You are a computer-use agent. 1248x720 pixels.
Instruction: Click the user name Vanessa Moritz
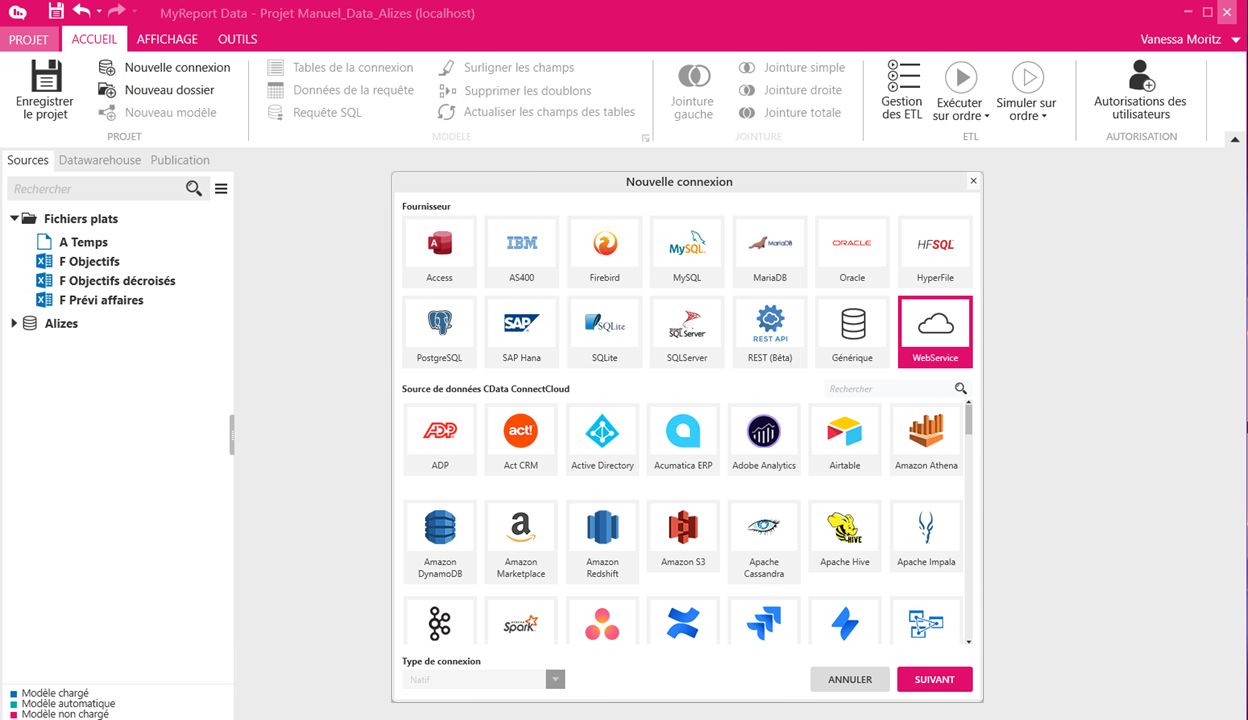[x=1180, y=39]
